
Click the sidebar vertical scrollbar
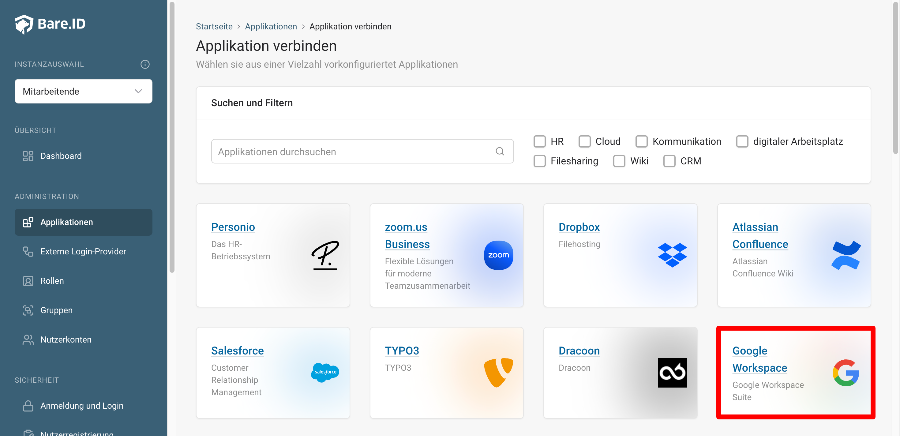point(172,138)
